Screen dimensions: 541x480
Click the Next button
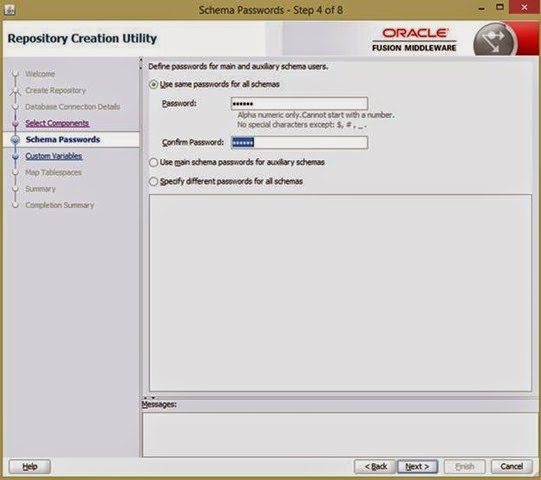[417, 467]
